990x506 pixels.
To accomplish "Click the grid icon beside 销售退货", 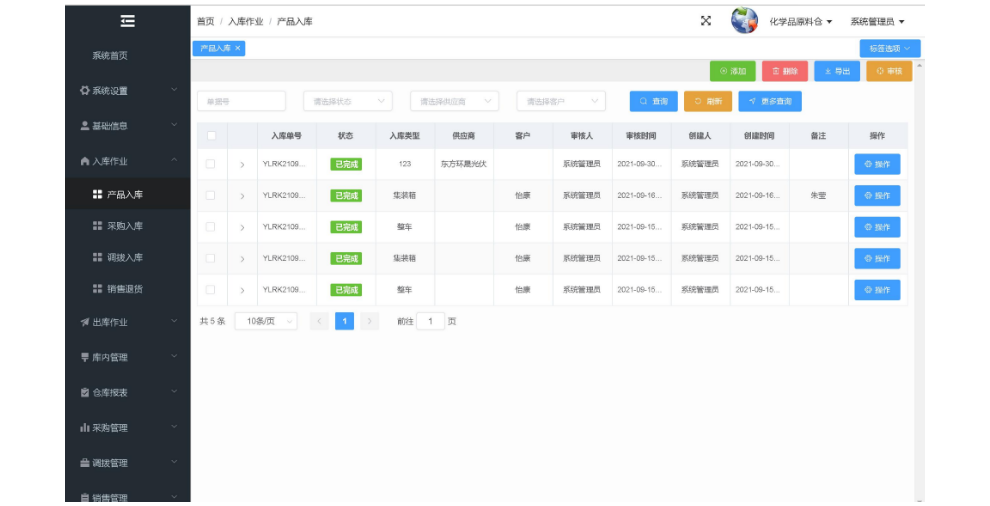I will pos(97,289).
